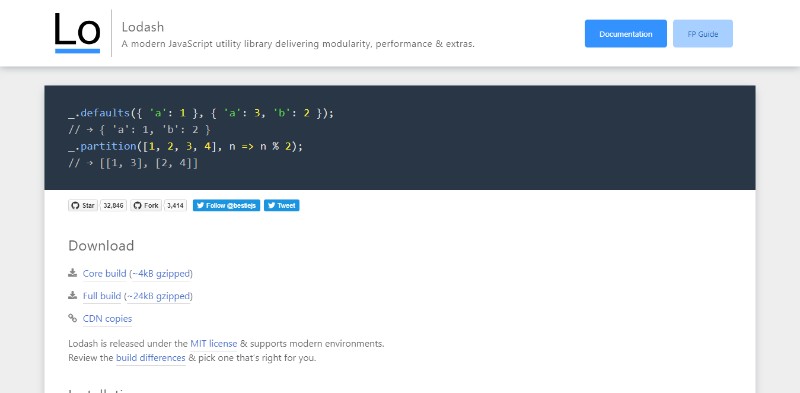Image resolution: width=800 pixels, height=393 pixels.
Task: Open the FP Guide
Action: (x=703, y=34)
